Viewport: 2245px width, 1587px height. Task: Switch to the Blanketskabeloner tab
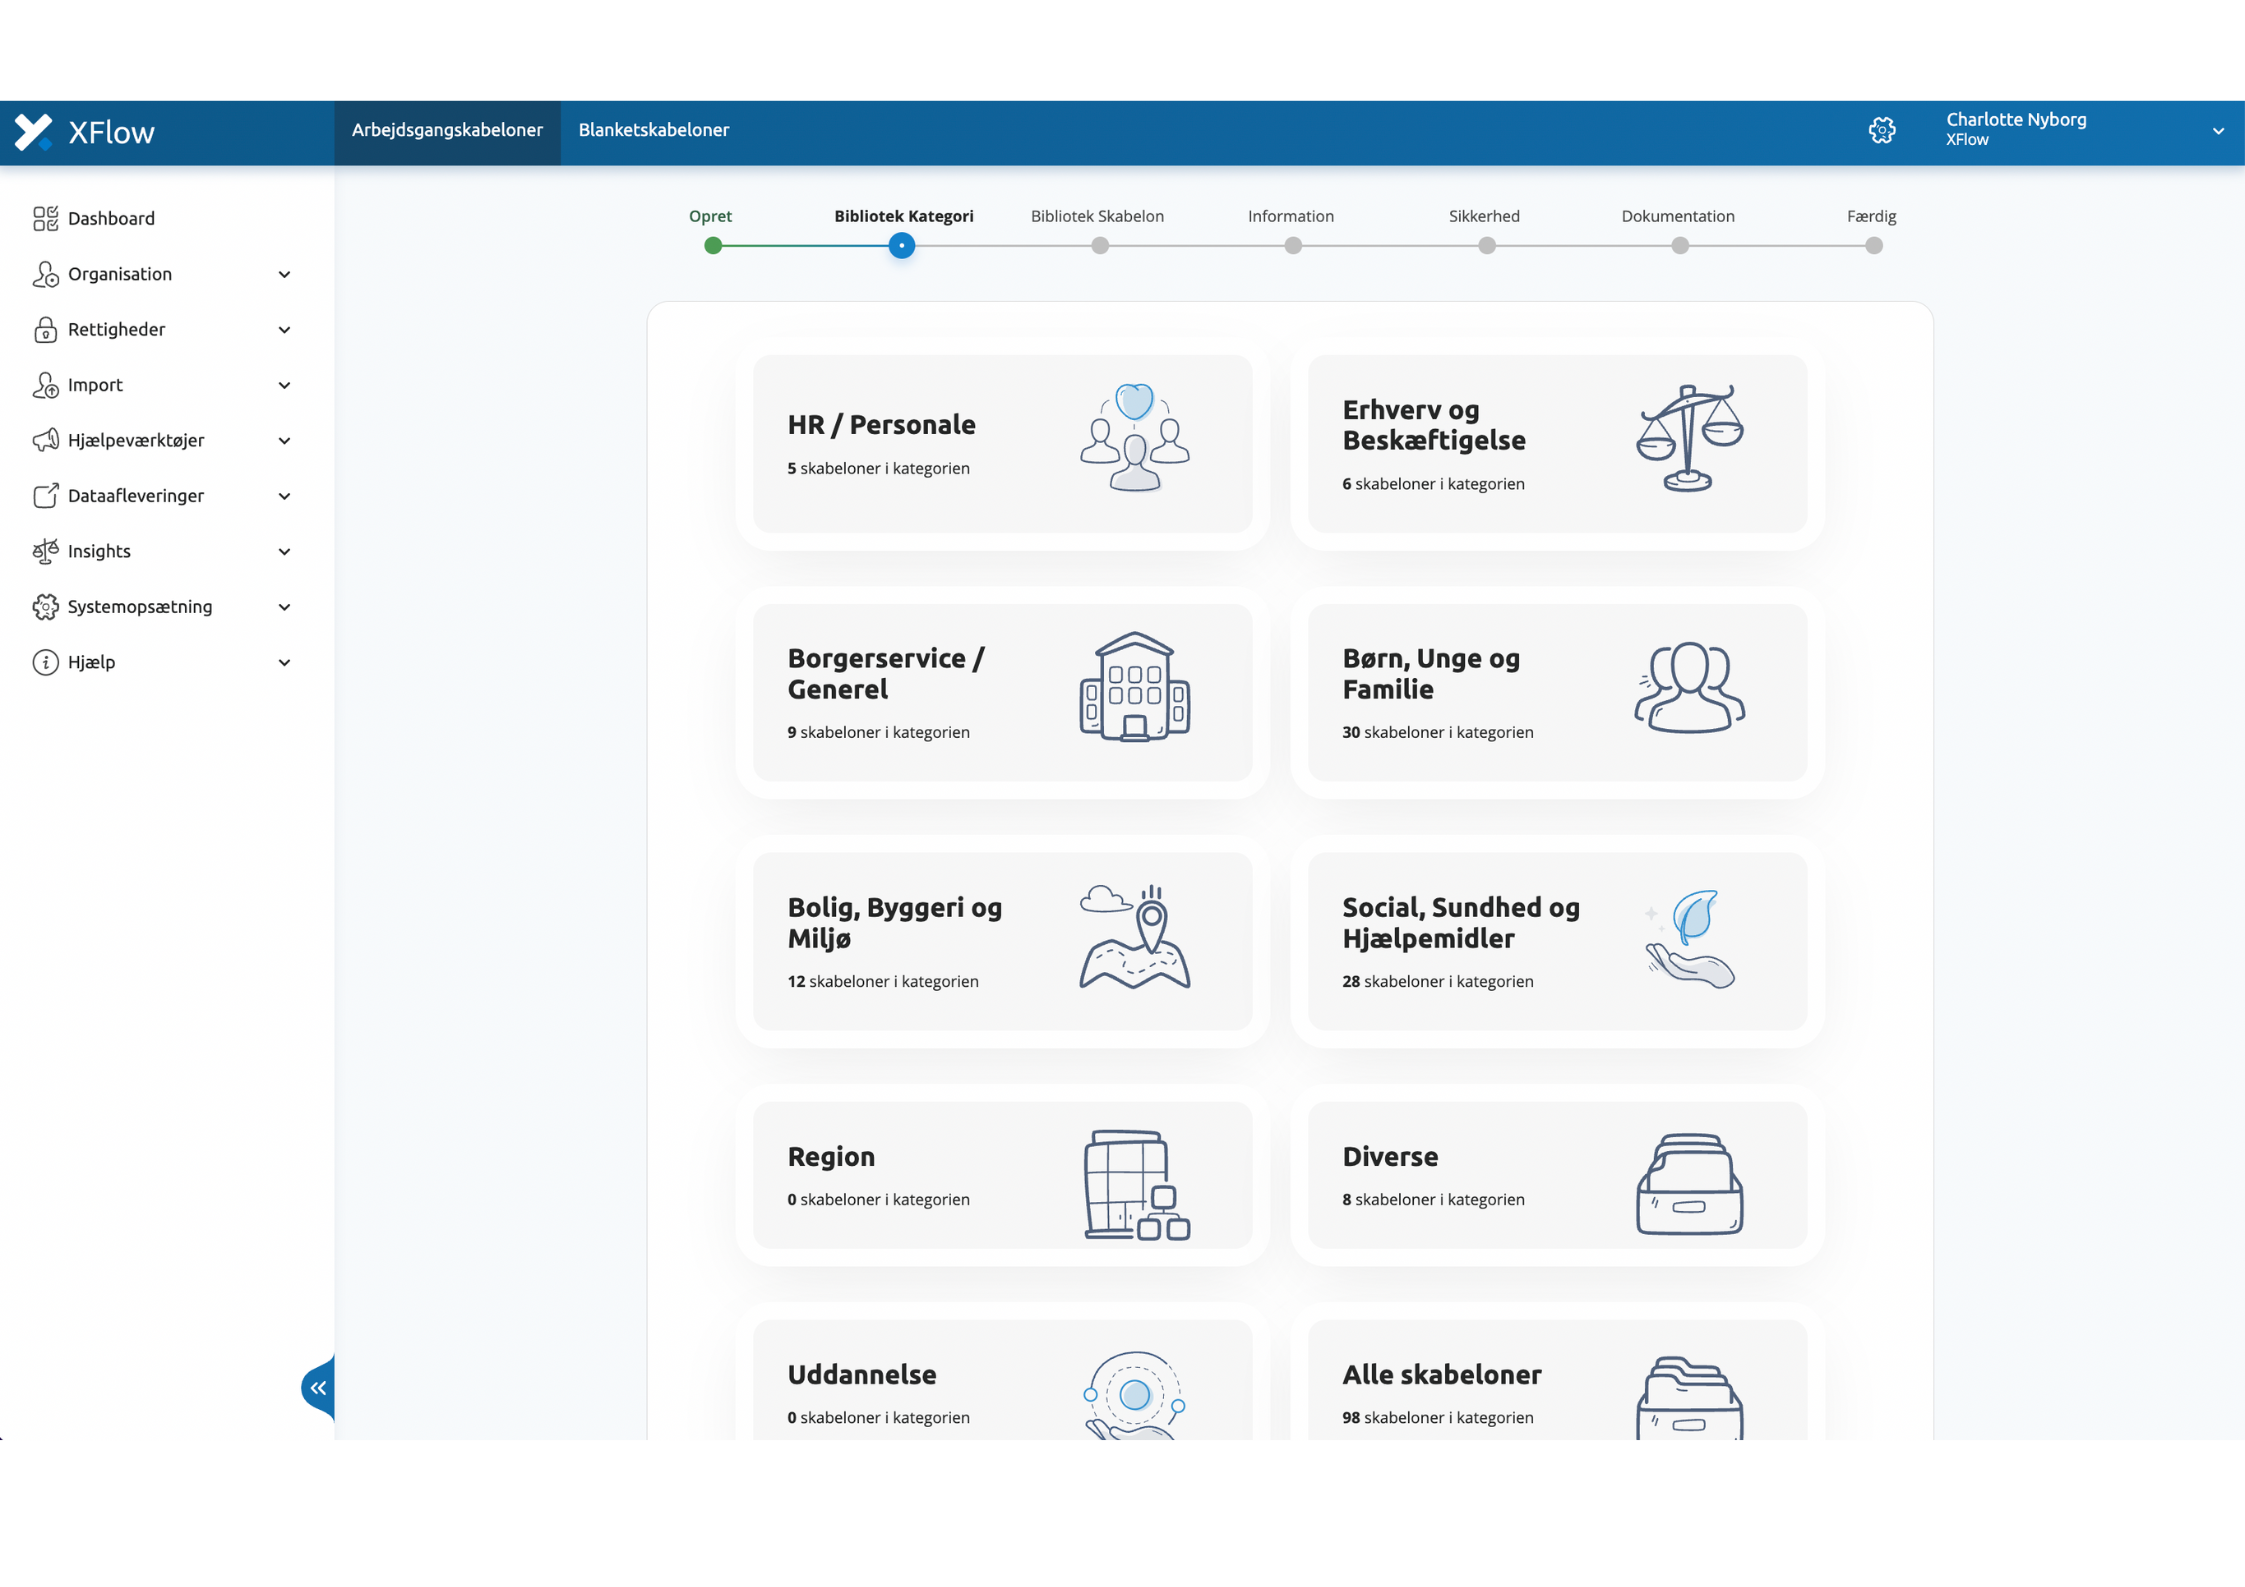[653, 130]
